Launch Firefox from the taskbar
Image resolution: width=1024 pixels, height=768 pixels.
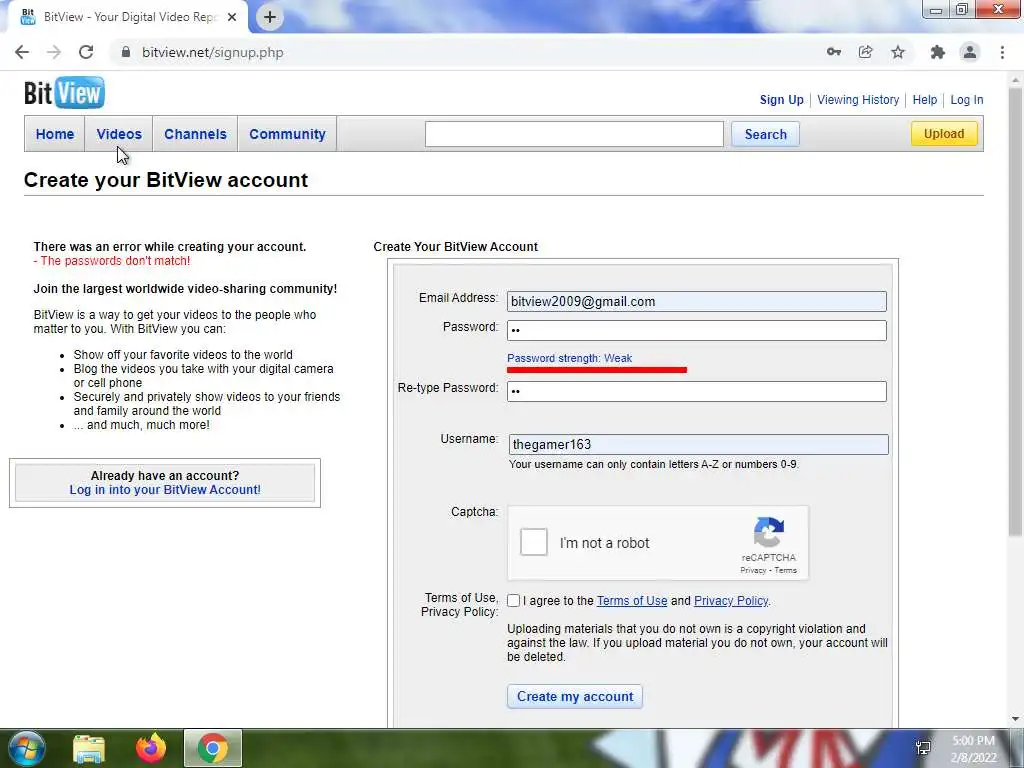tap(151, 748)
